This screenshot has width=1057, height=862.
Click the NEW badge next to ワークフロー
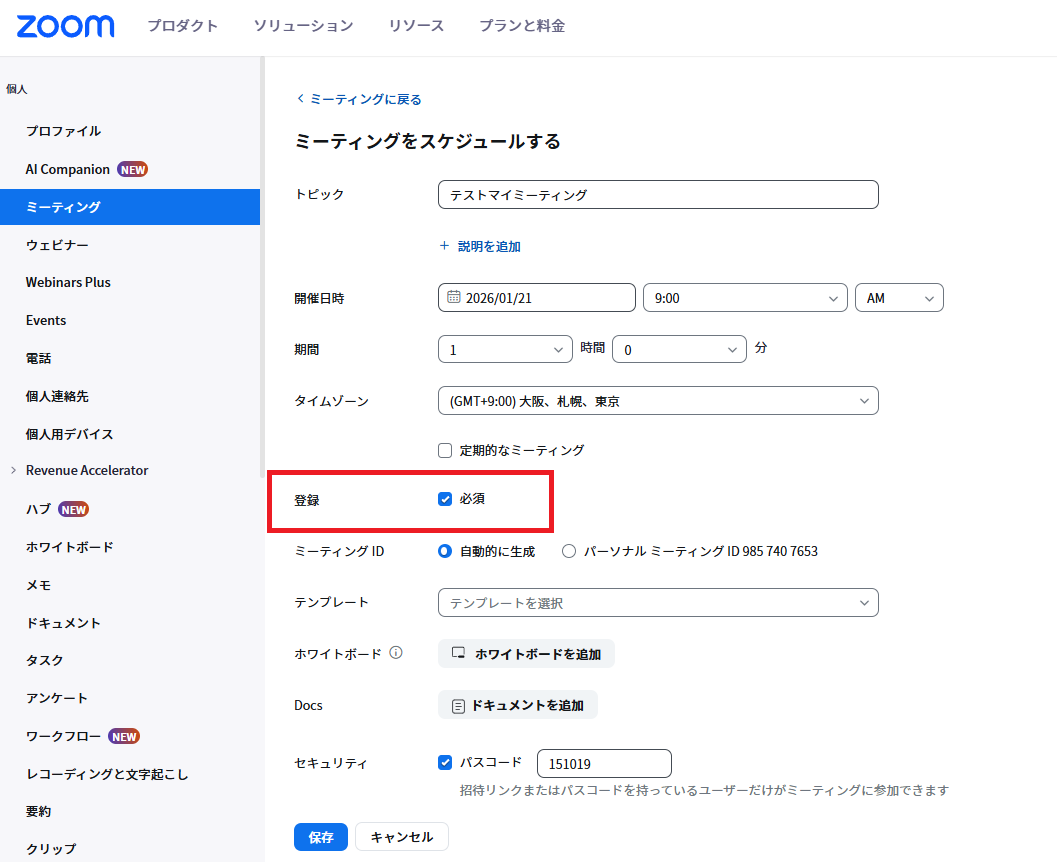coord(124,736)
